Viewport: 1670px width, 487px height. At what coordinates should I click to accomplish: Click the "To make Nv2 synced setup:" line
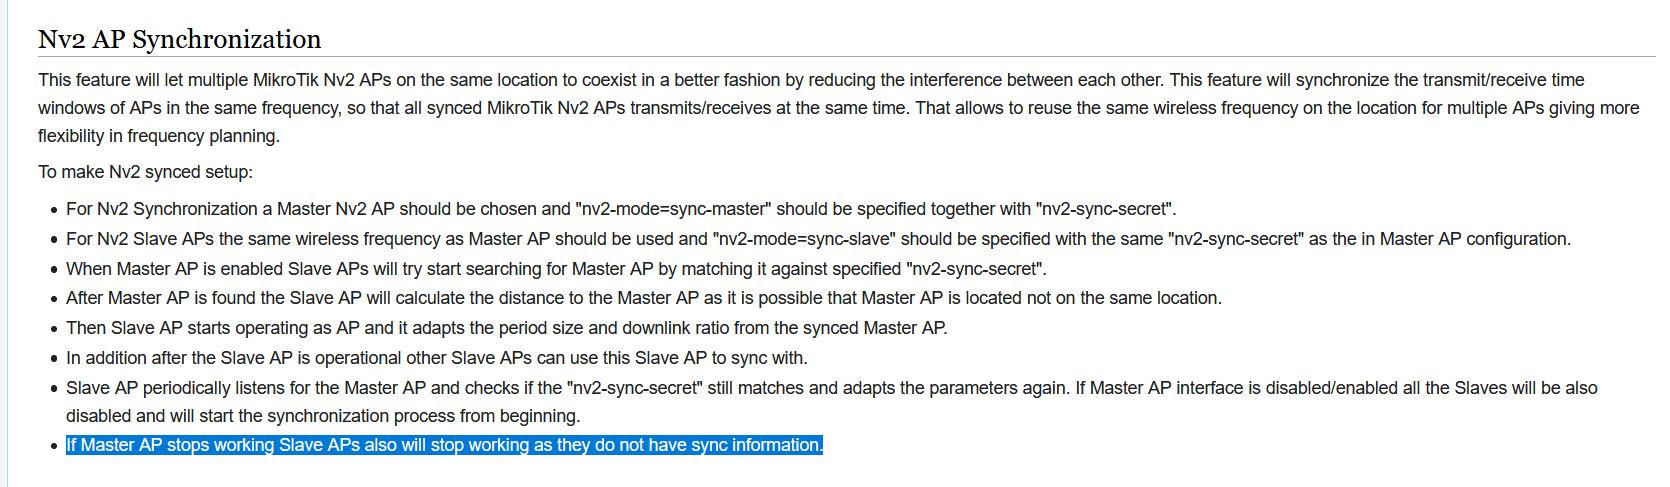(x=145, y=172)
